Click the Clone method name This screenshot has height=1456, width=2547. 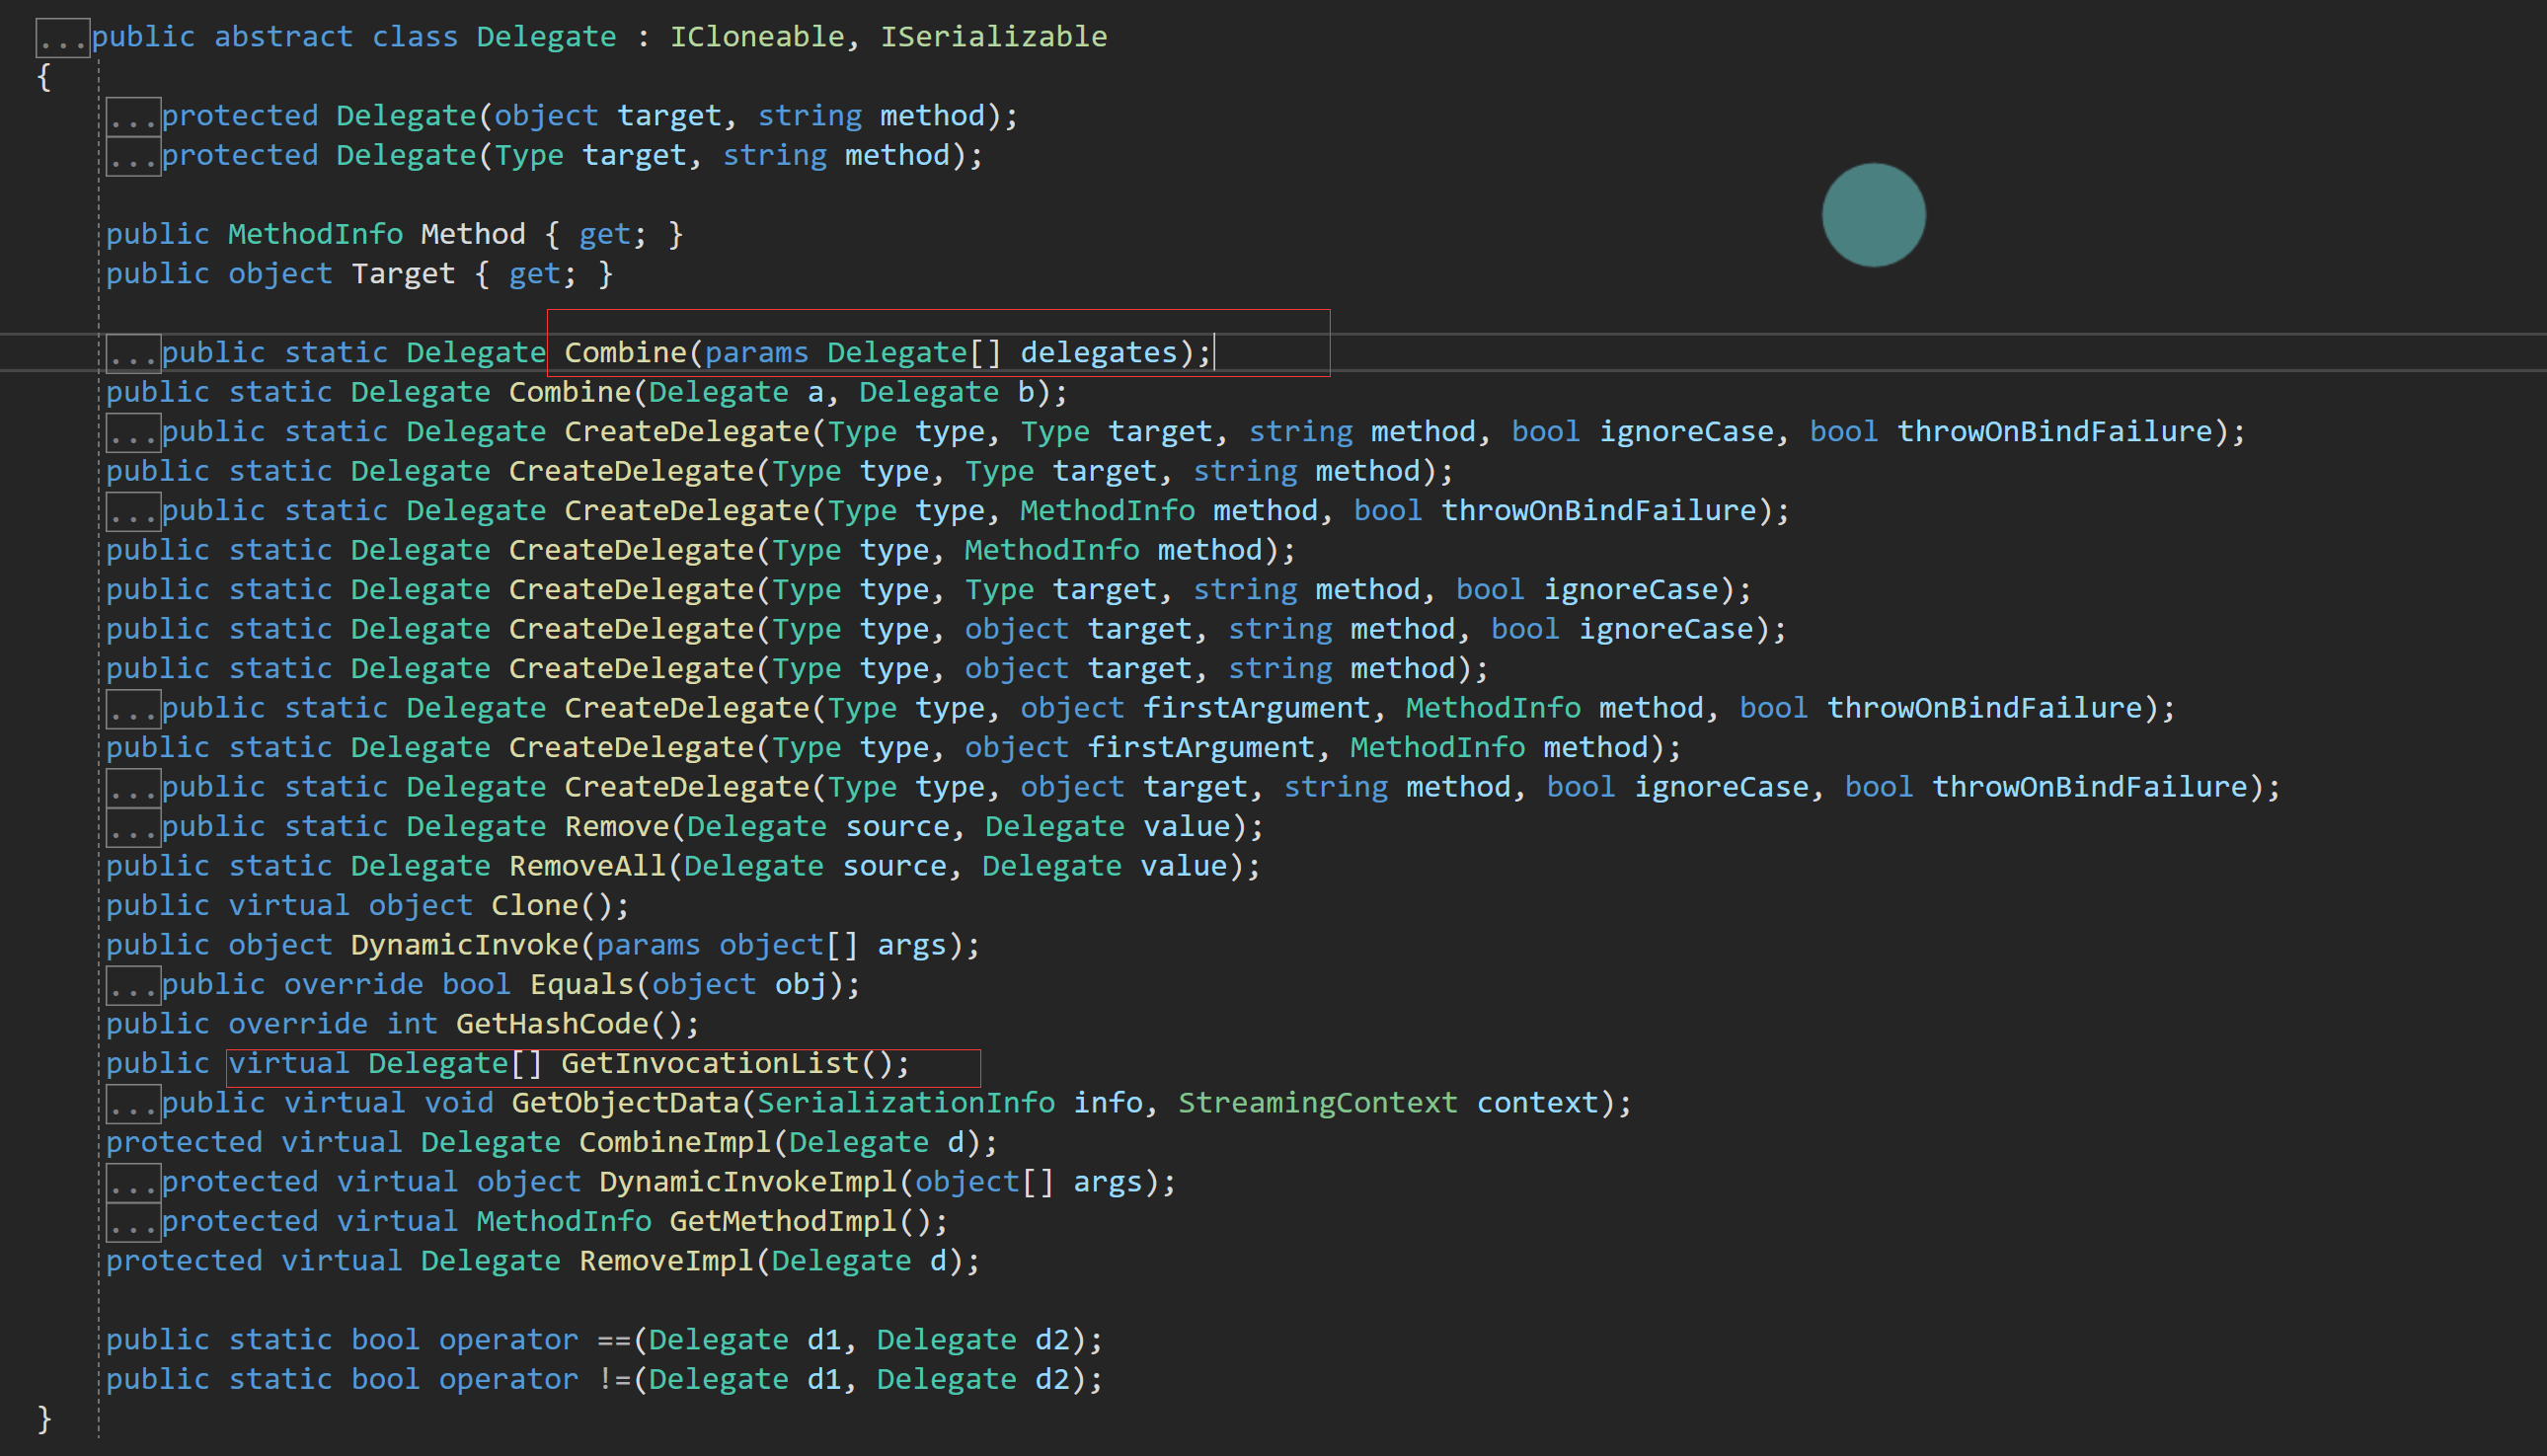[535, 906]
